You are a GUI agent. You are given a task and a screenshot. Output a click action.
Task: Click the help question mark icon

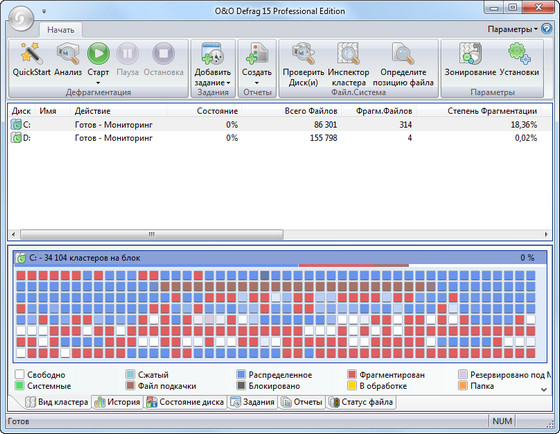click(546, 29)
